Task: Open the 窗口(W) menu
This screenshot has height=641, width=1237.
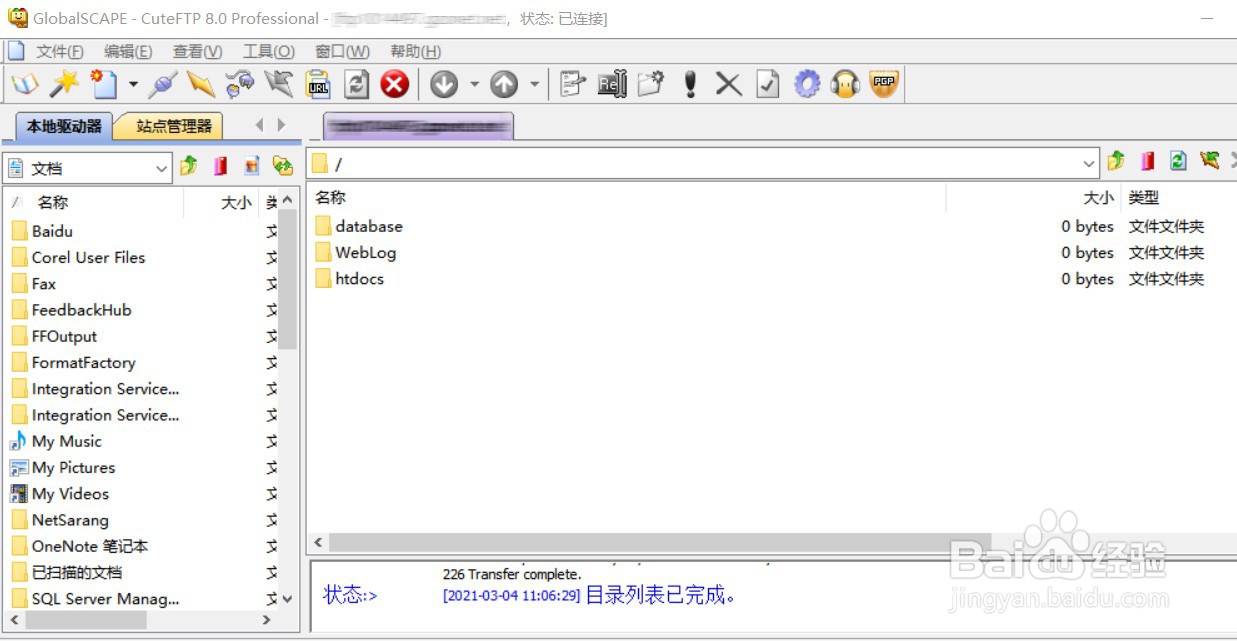Action: coord(342,51)
